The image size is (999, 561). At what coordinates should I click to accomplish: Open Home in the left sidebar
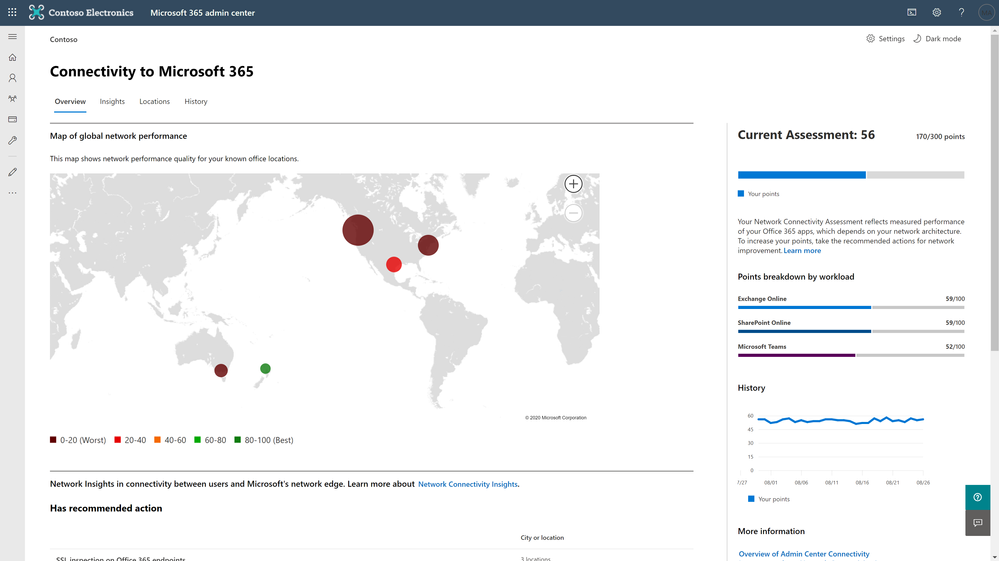pos(12,57)
